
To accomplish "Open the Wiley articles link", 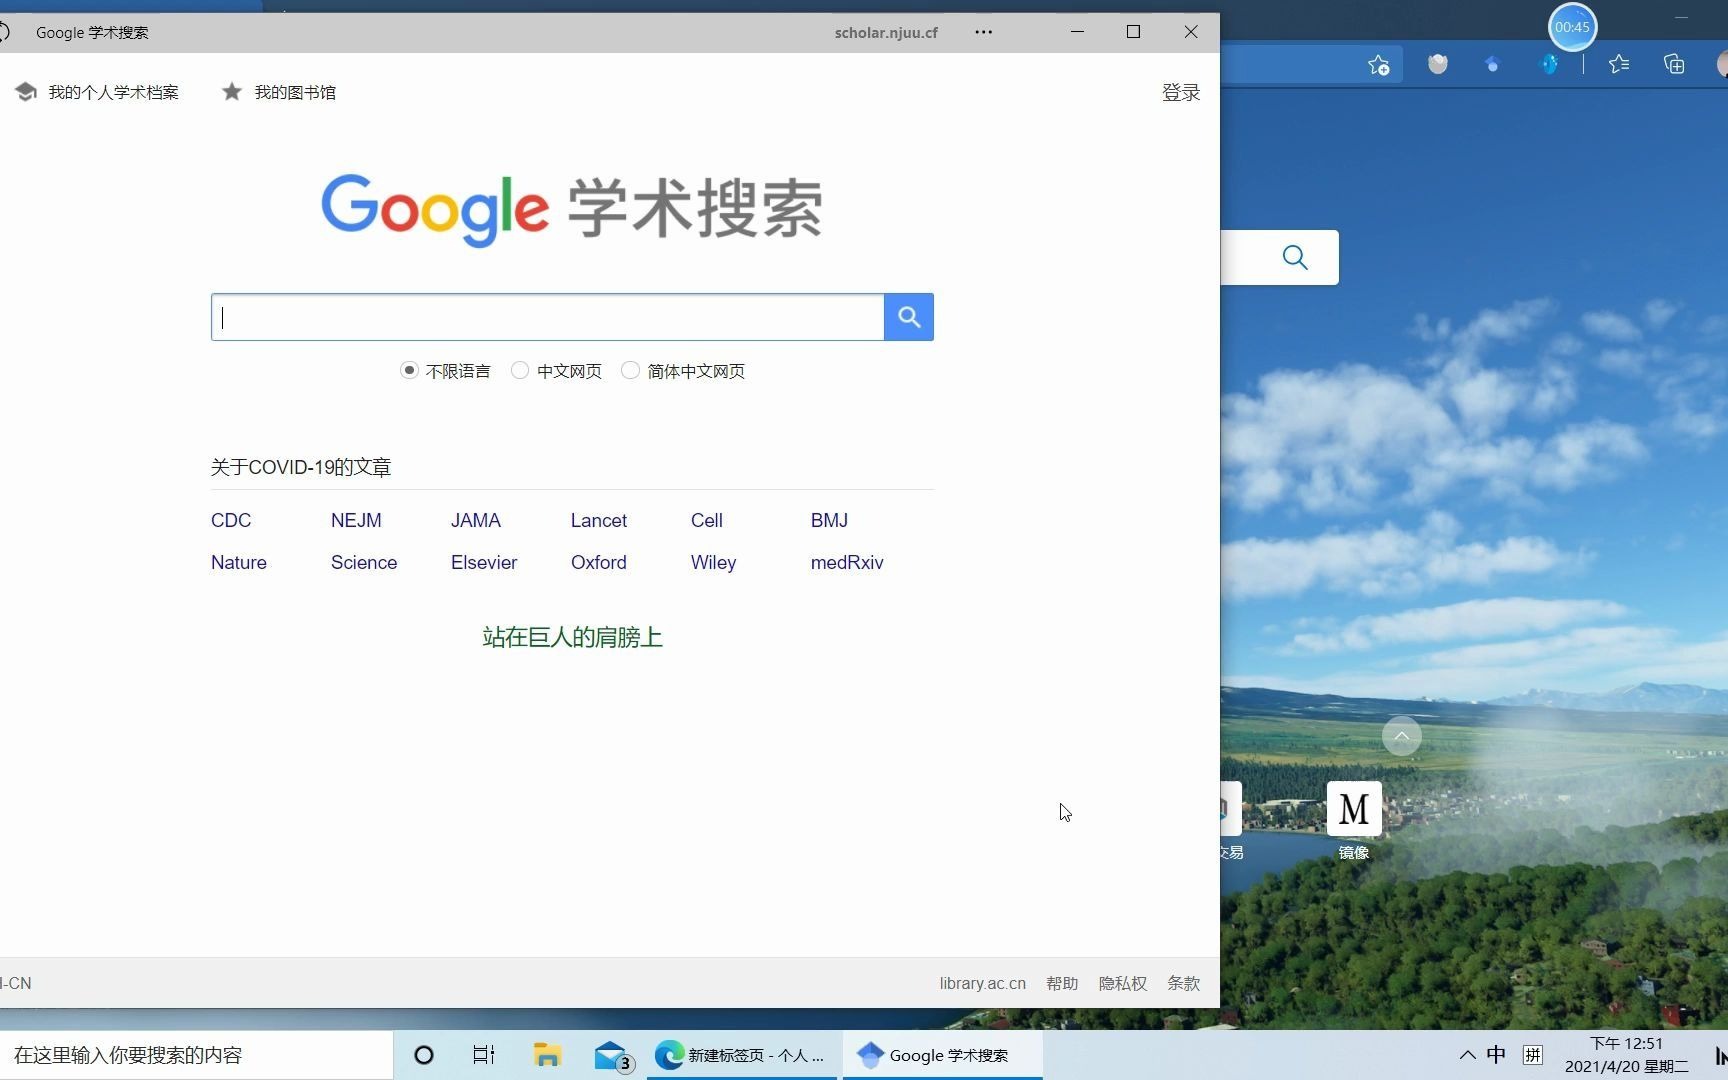I will pyautogui.click(x=713, y=563).
